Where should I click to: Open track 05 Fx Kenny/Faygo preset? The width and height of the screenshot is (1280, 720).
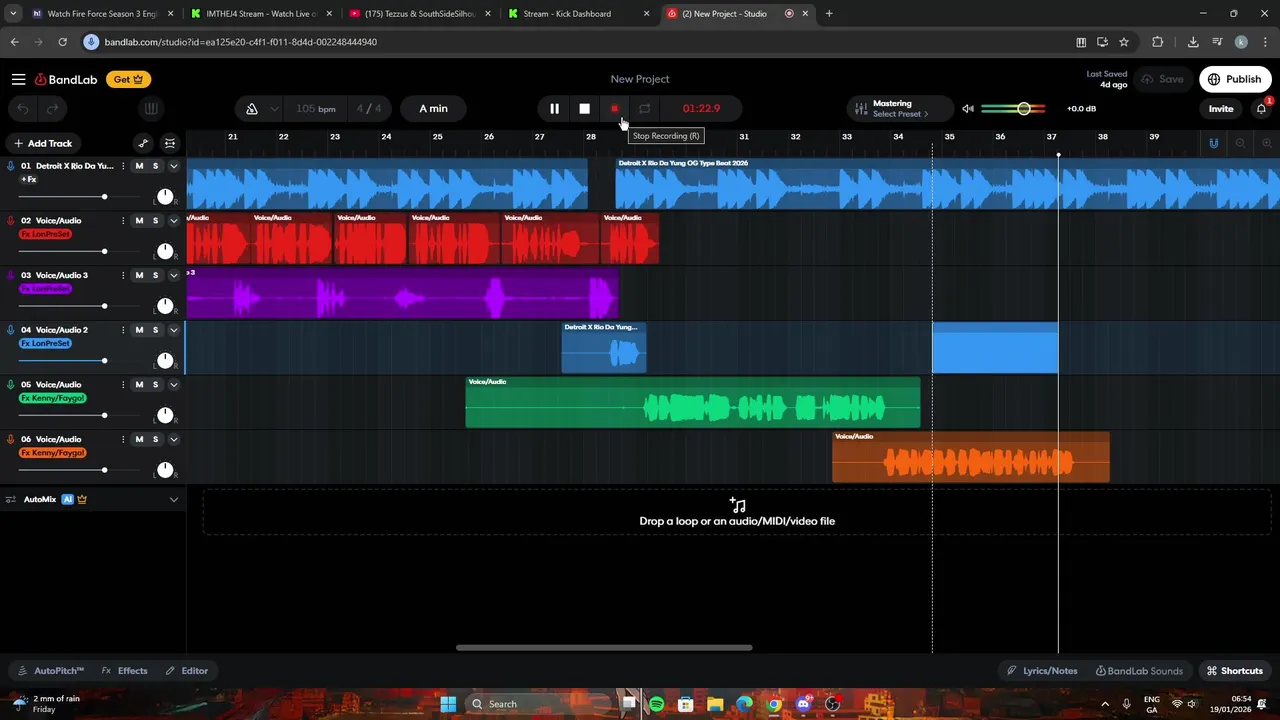(x=52, y=398)
